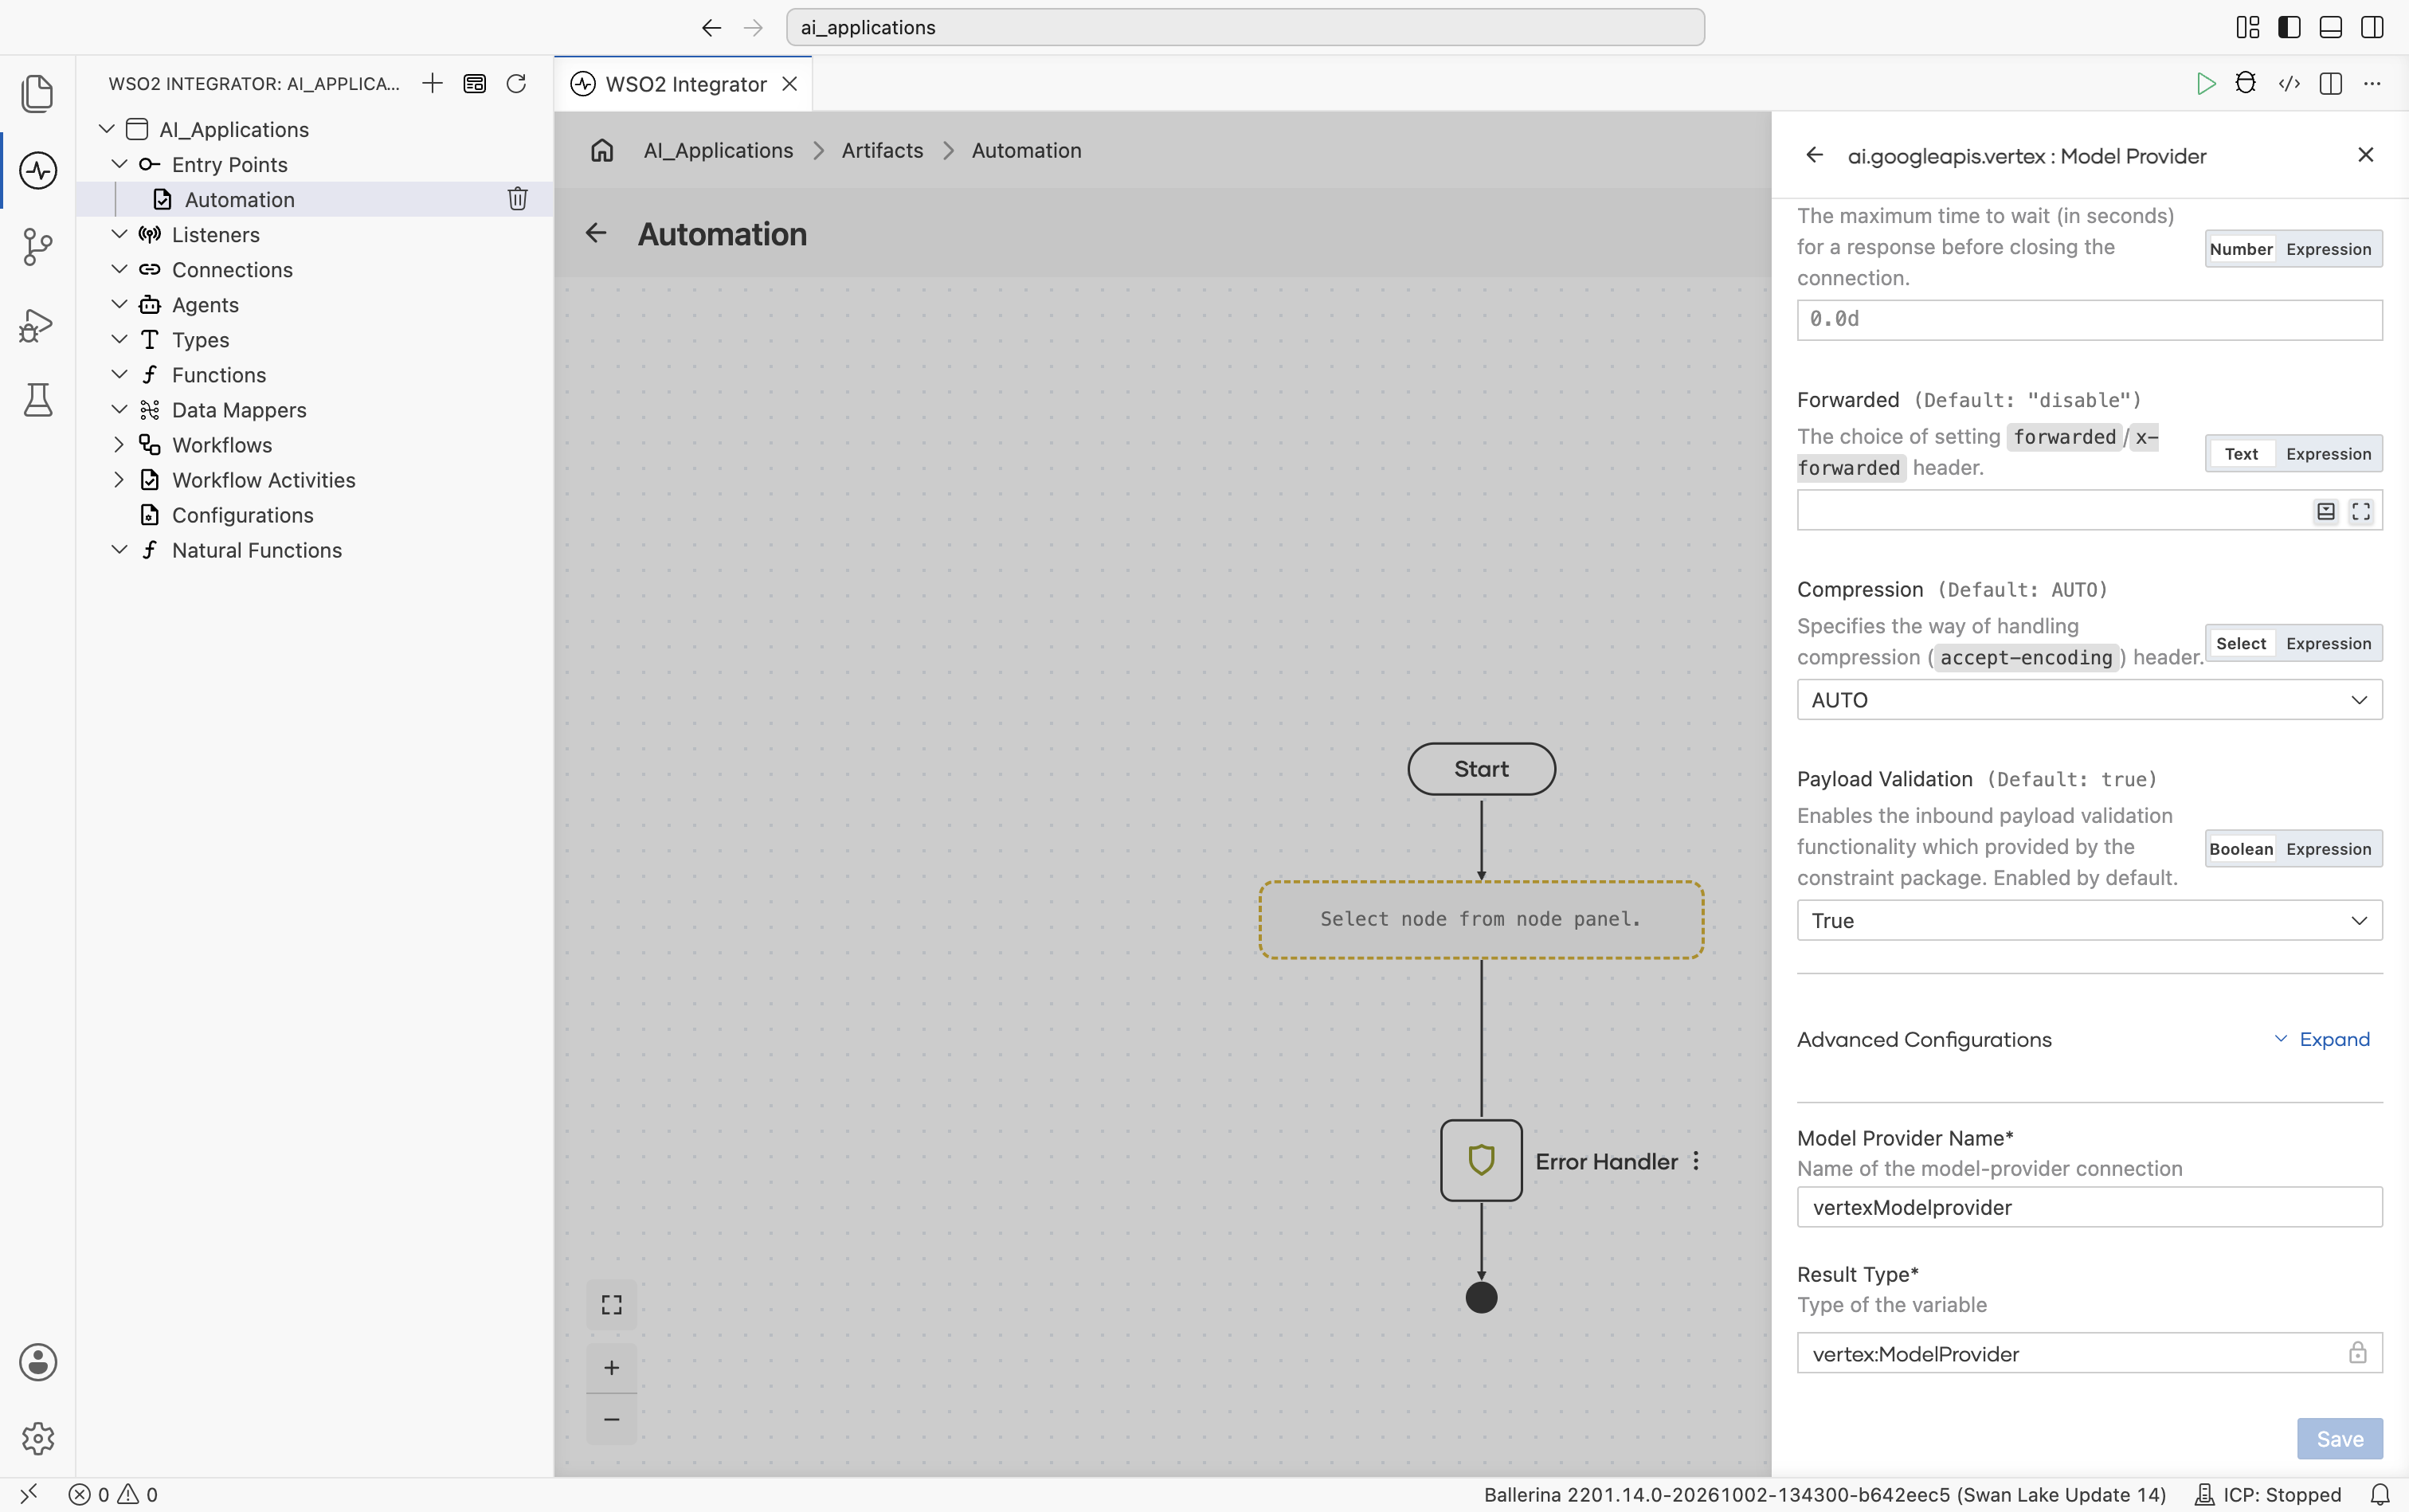Refresh the integrator project tree

(516, 83)
